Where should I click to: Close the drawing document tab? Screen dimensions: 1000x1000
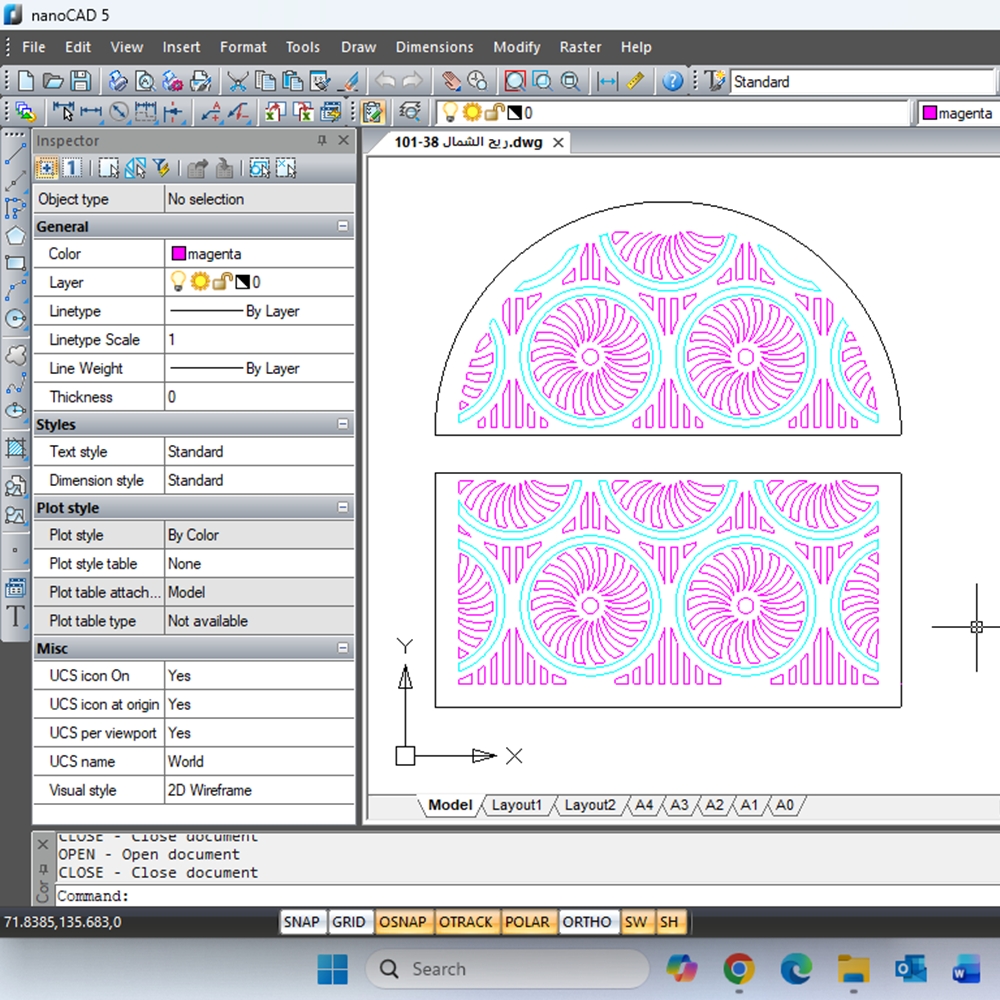pos(558,143)
